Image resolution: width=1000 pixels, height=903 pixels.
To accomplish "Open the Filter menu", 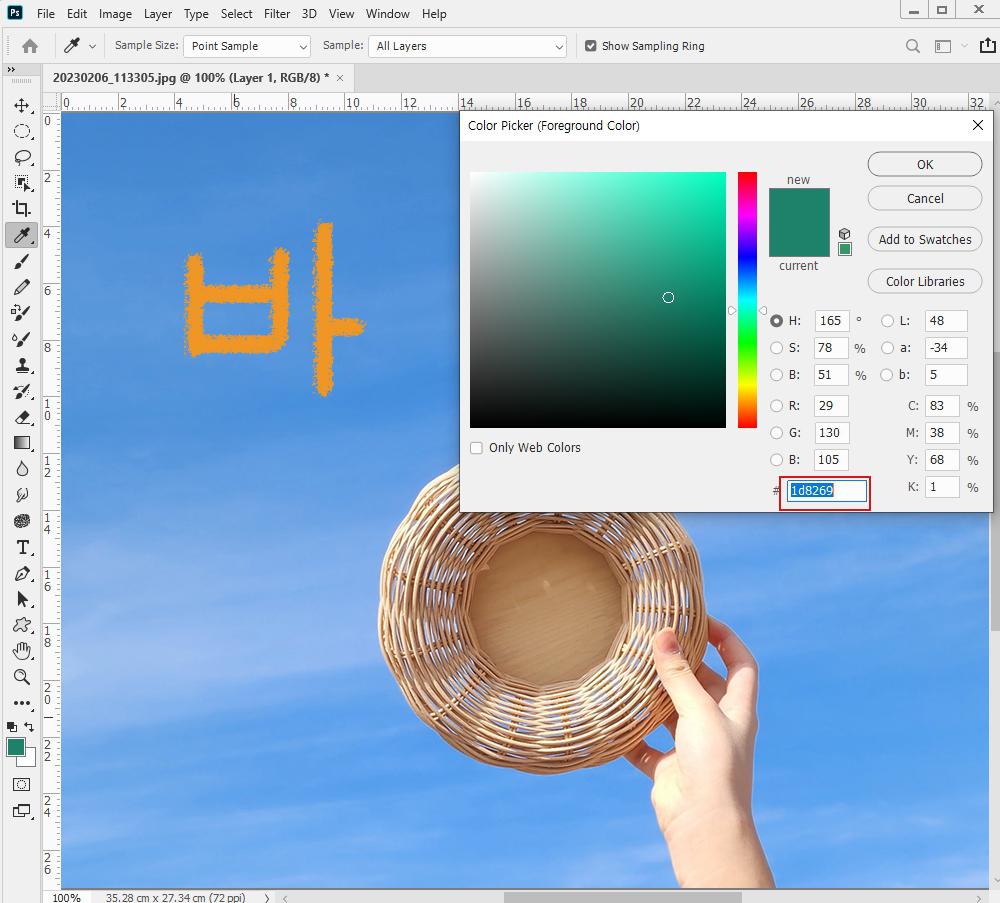I will tap(277, 13).
